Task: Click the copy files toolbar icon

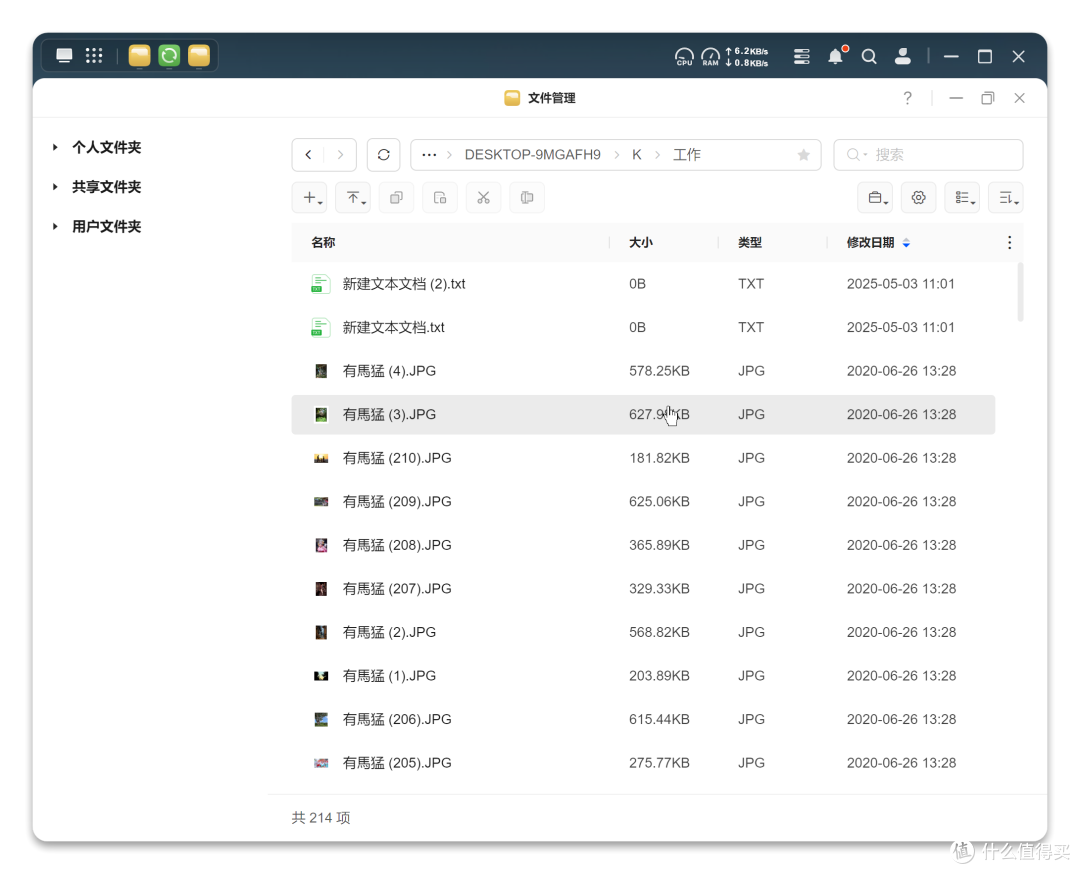Action: click(396, 198)
